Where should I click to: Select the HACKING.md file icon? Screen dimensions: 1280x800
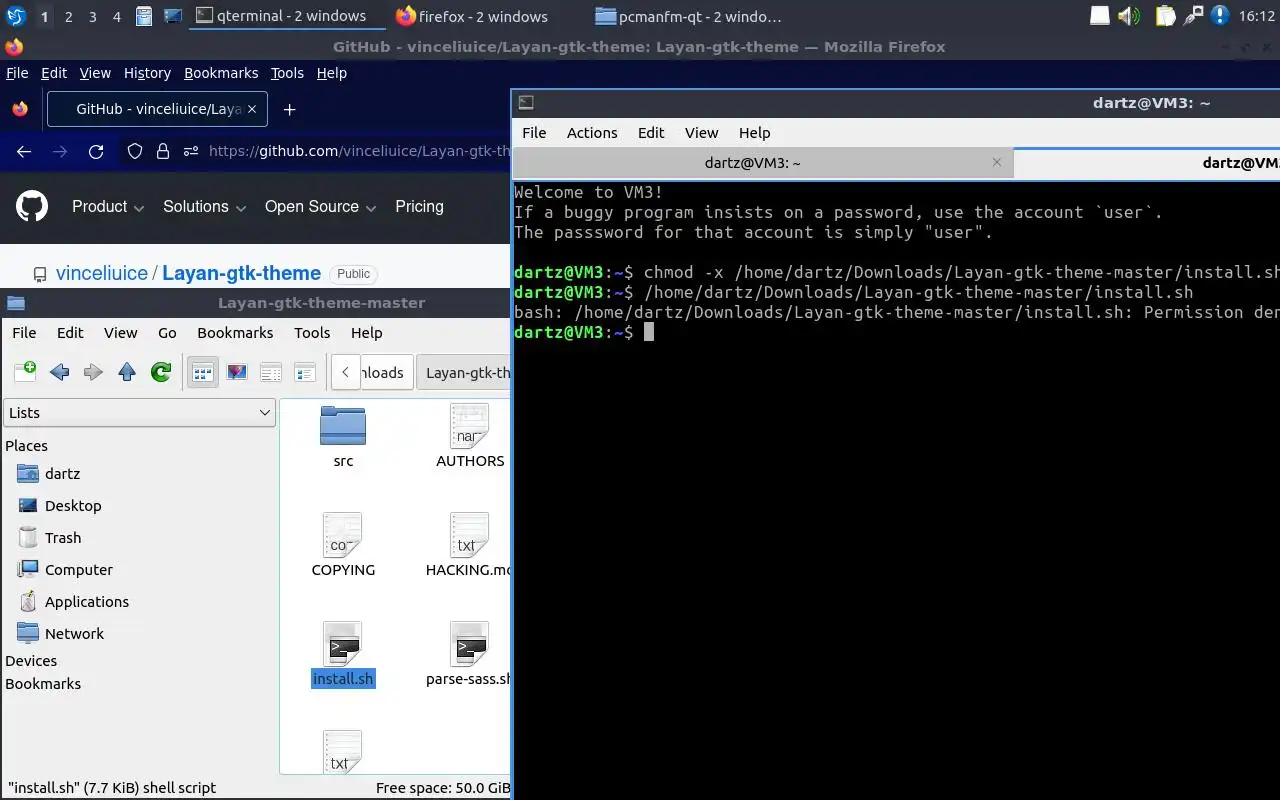(x=469, y=535)
